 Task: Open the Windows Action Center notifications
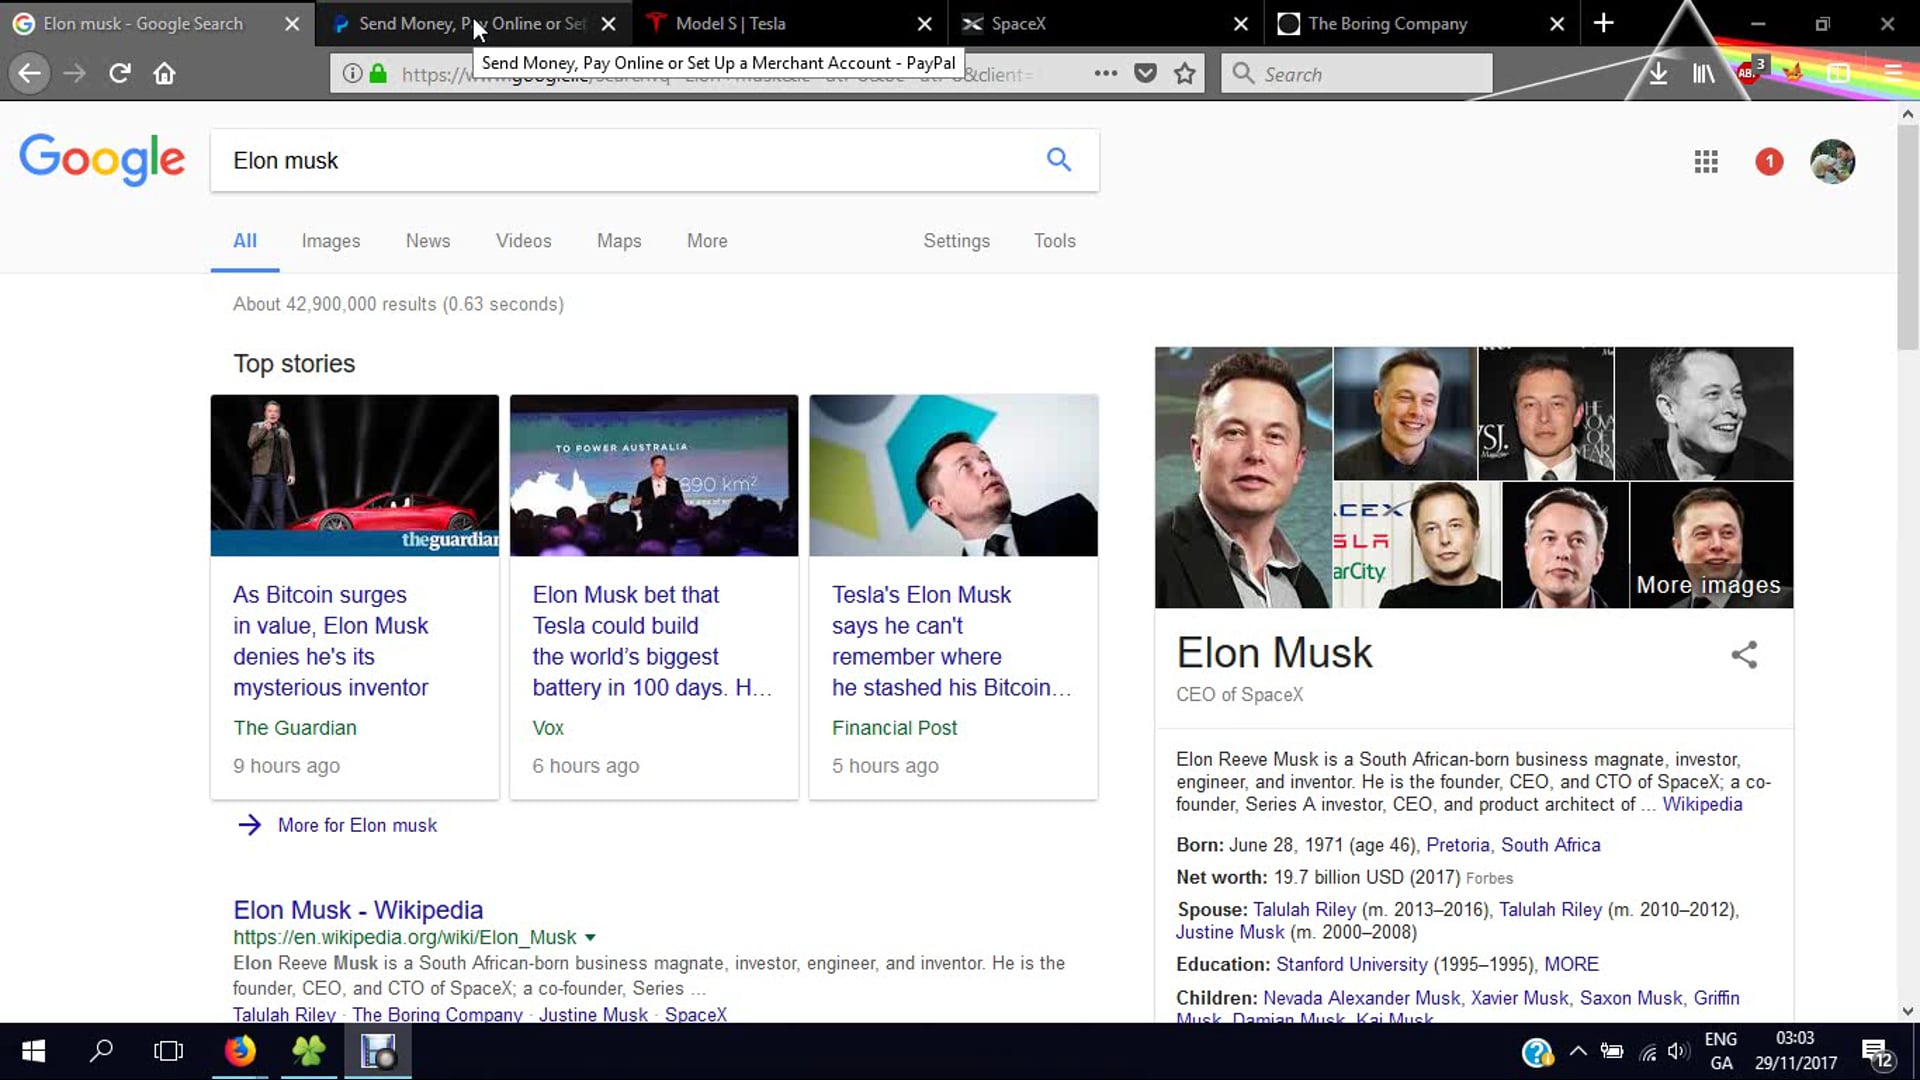tap(1877, 1053)
